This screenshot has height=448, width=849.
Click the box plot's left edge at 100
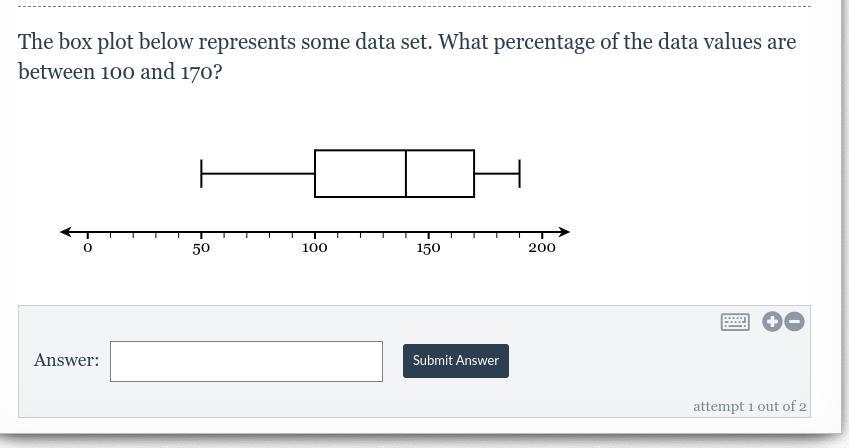pos(315,174)
